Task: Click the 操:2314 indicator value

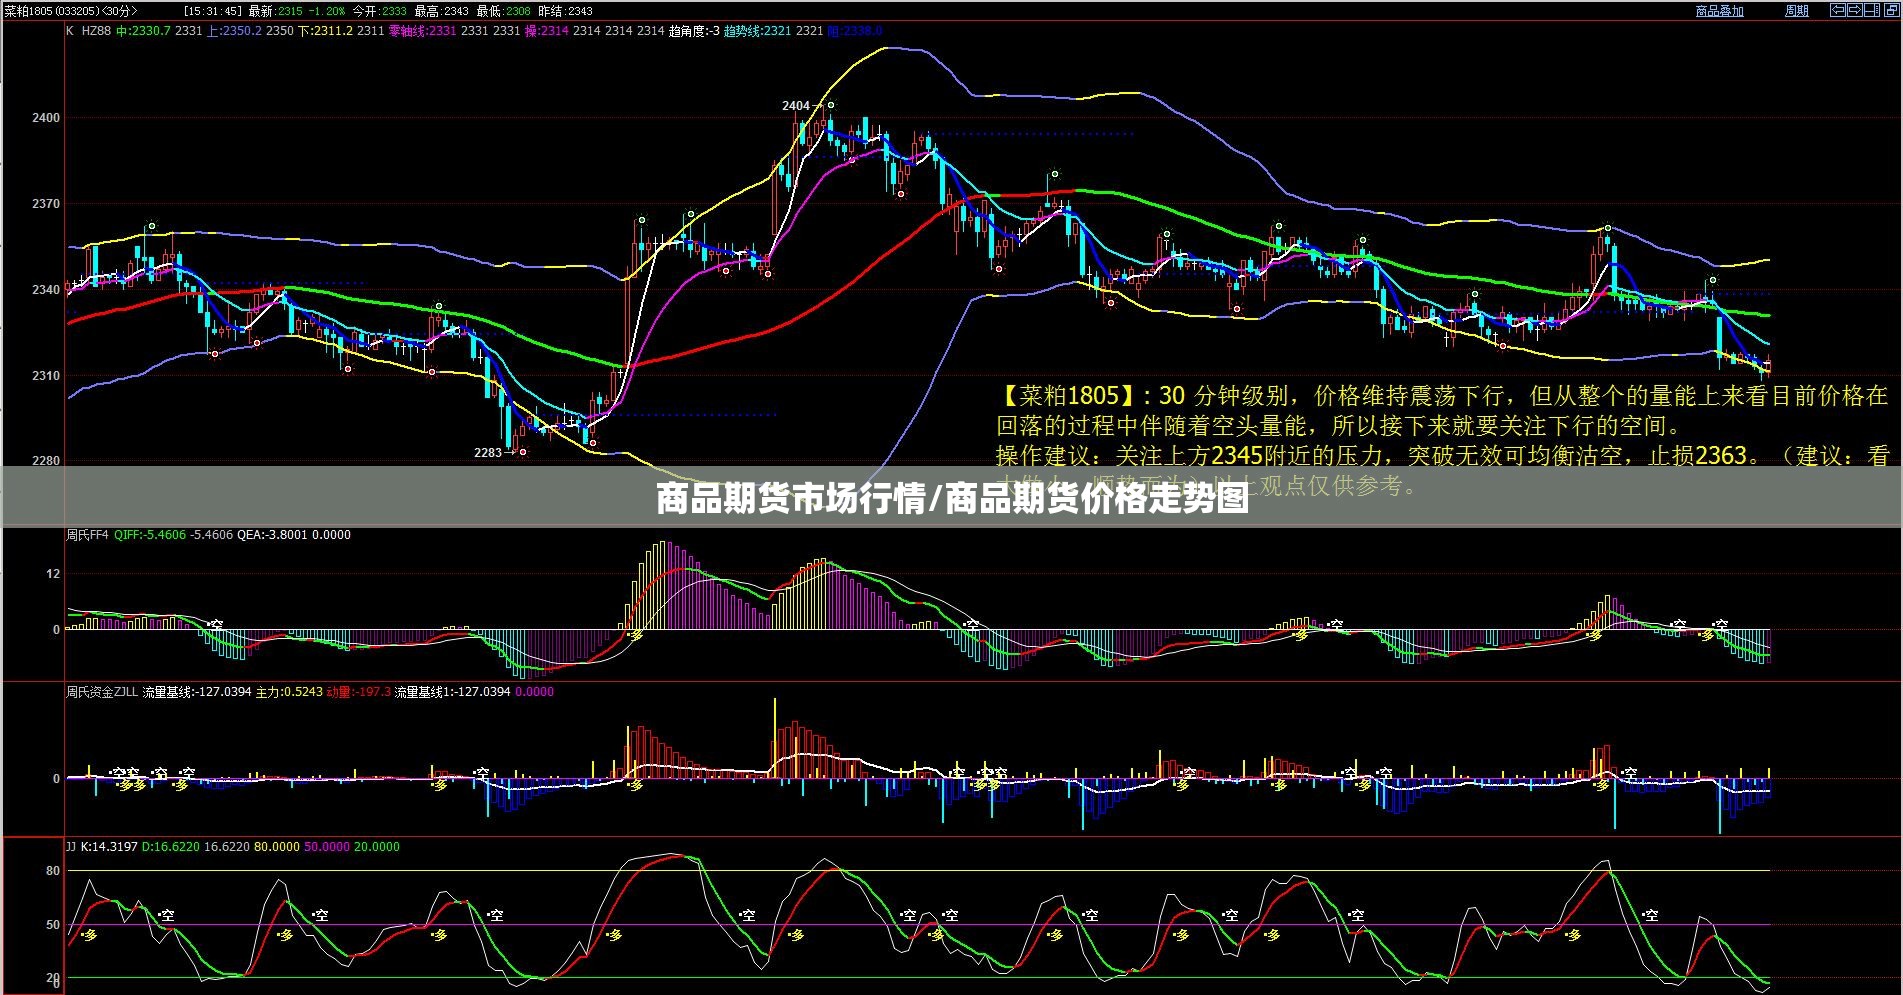Action: point(547,31)
